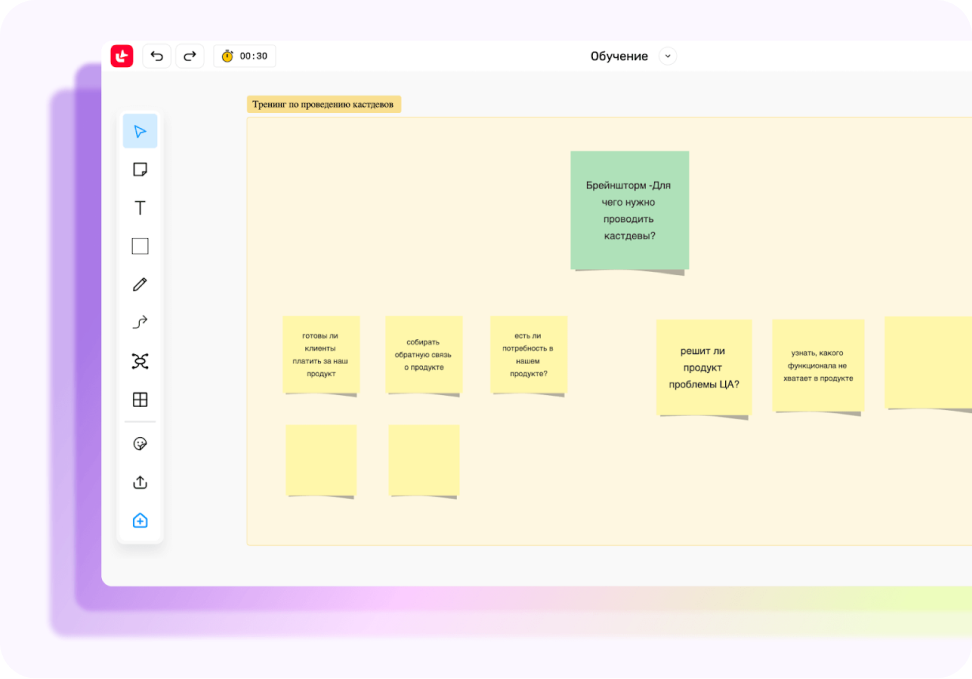
Task: Expand the dropdown chevron next to Обучение
Action: (x=668, y=56)
